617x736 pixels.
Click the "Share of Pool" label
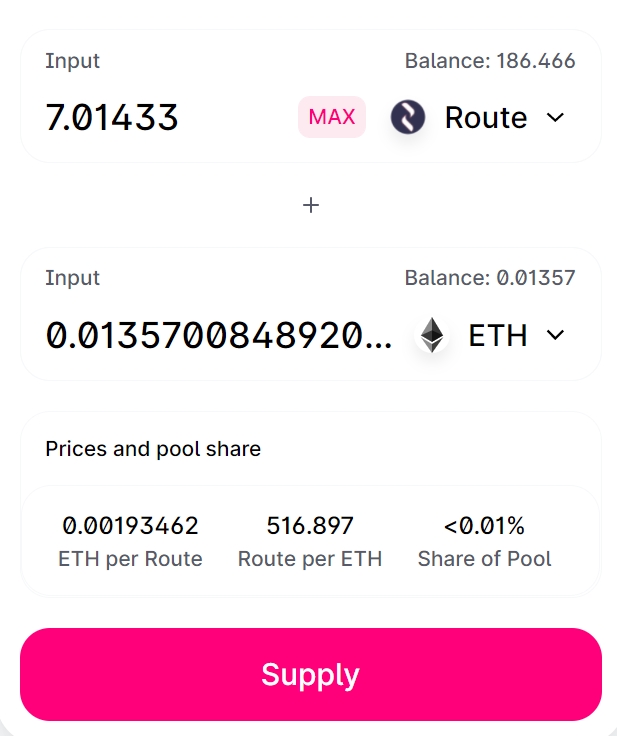[x=484, y=559]
